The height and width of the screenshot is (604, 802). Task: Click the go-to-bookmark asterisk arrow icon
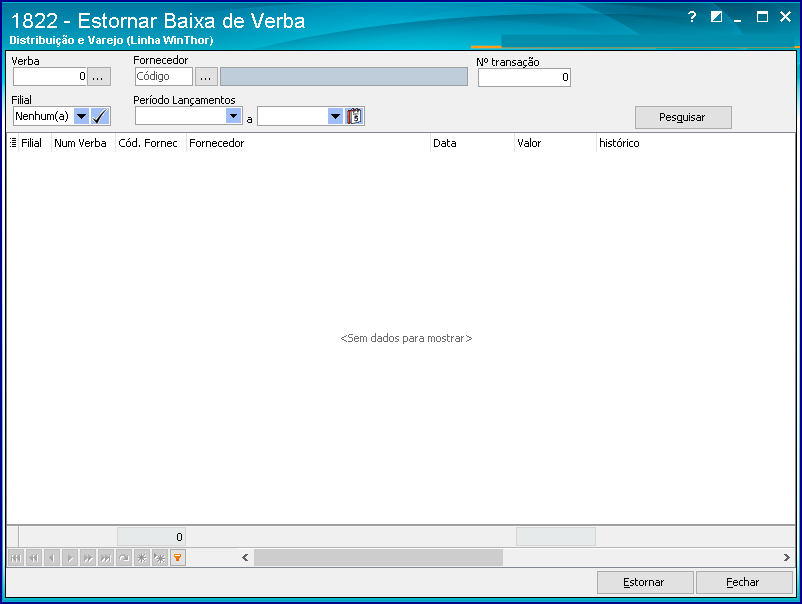click(160, 557)
